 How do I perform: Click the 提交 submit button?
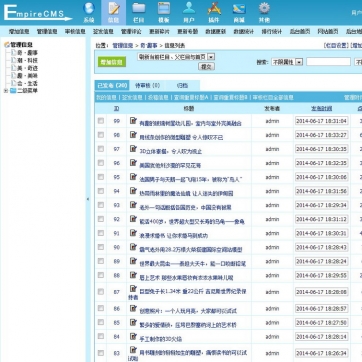(206, 66)
